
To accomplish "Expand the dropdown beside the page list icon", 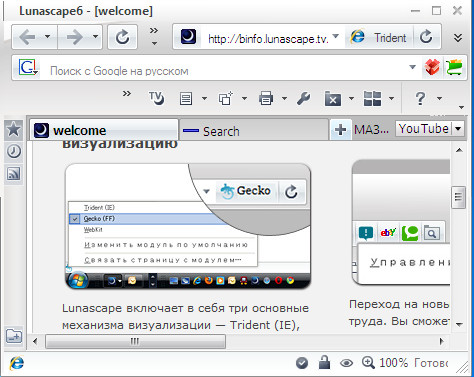I will point(204,99).
